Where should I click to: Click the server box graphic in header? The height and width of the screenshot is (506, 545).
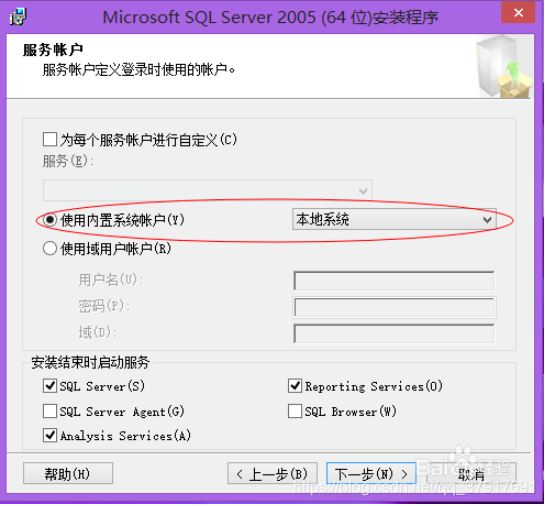[504, 67]
